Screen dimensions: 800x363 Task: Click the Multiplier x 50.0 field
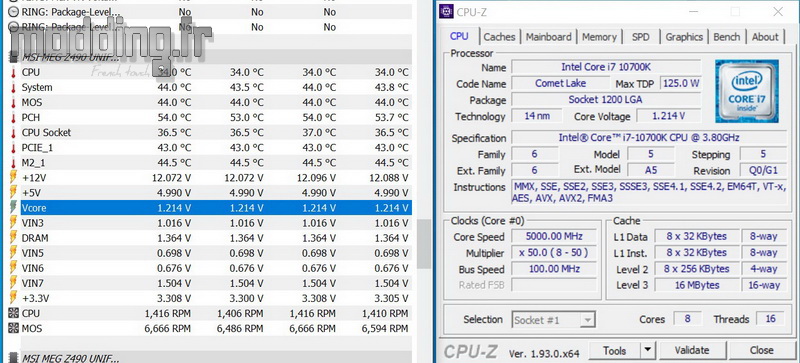pyautogui.click(x=554, y=253)
